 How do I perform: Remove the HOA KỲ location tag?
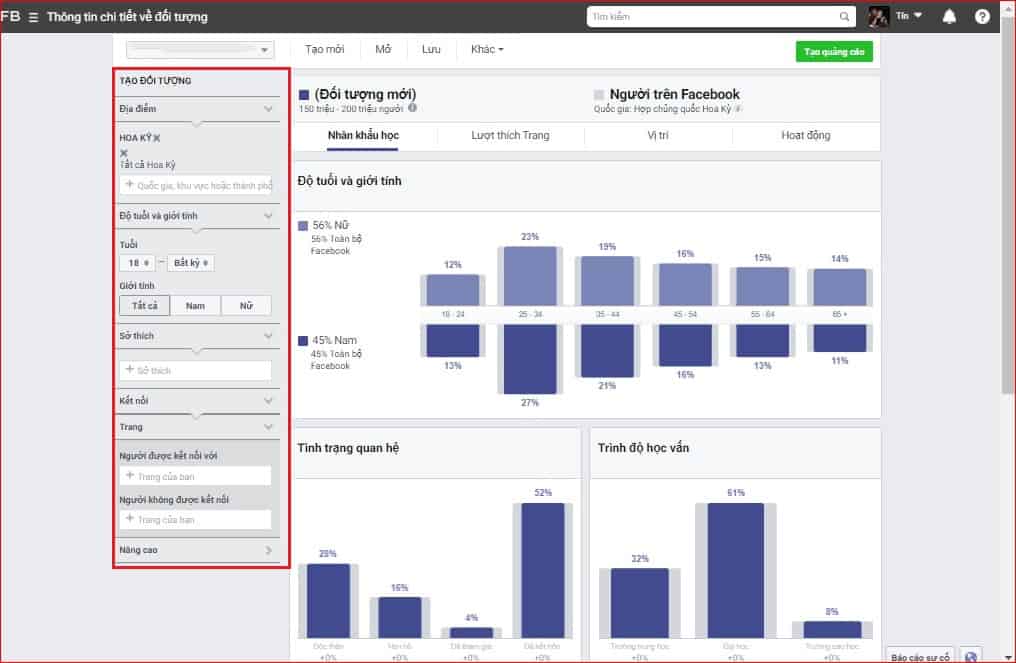157,138
